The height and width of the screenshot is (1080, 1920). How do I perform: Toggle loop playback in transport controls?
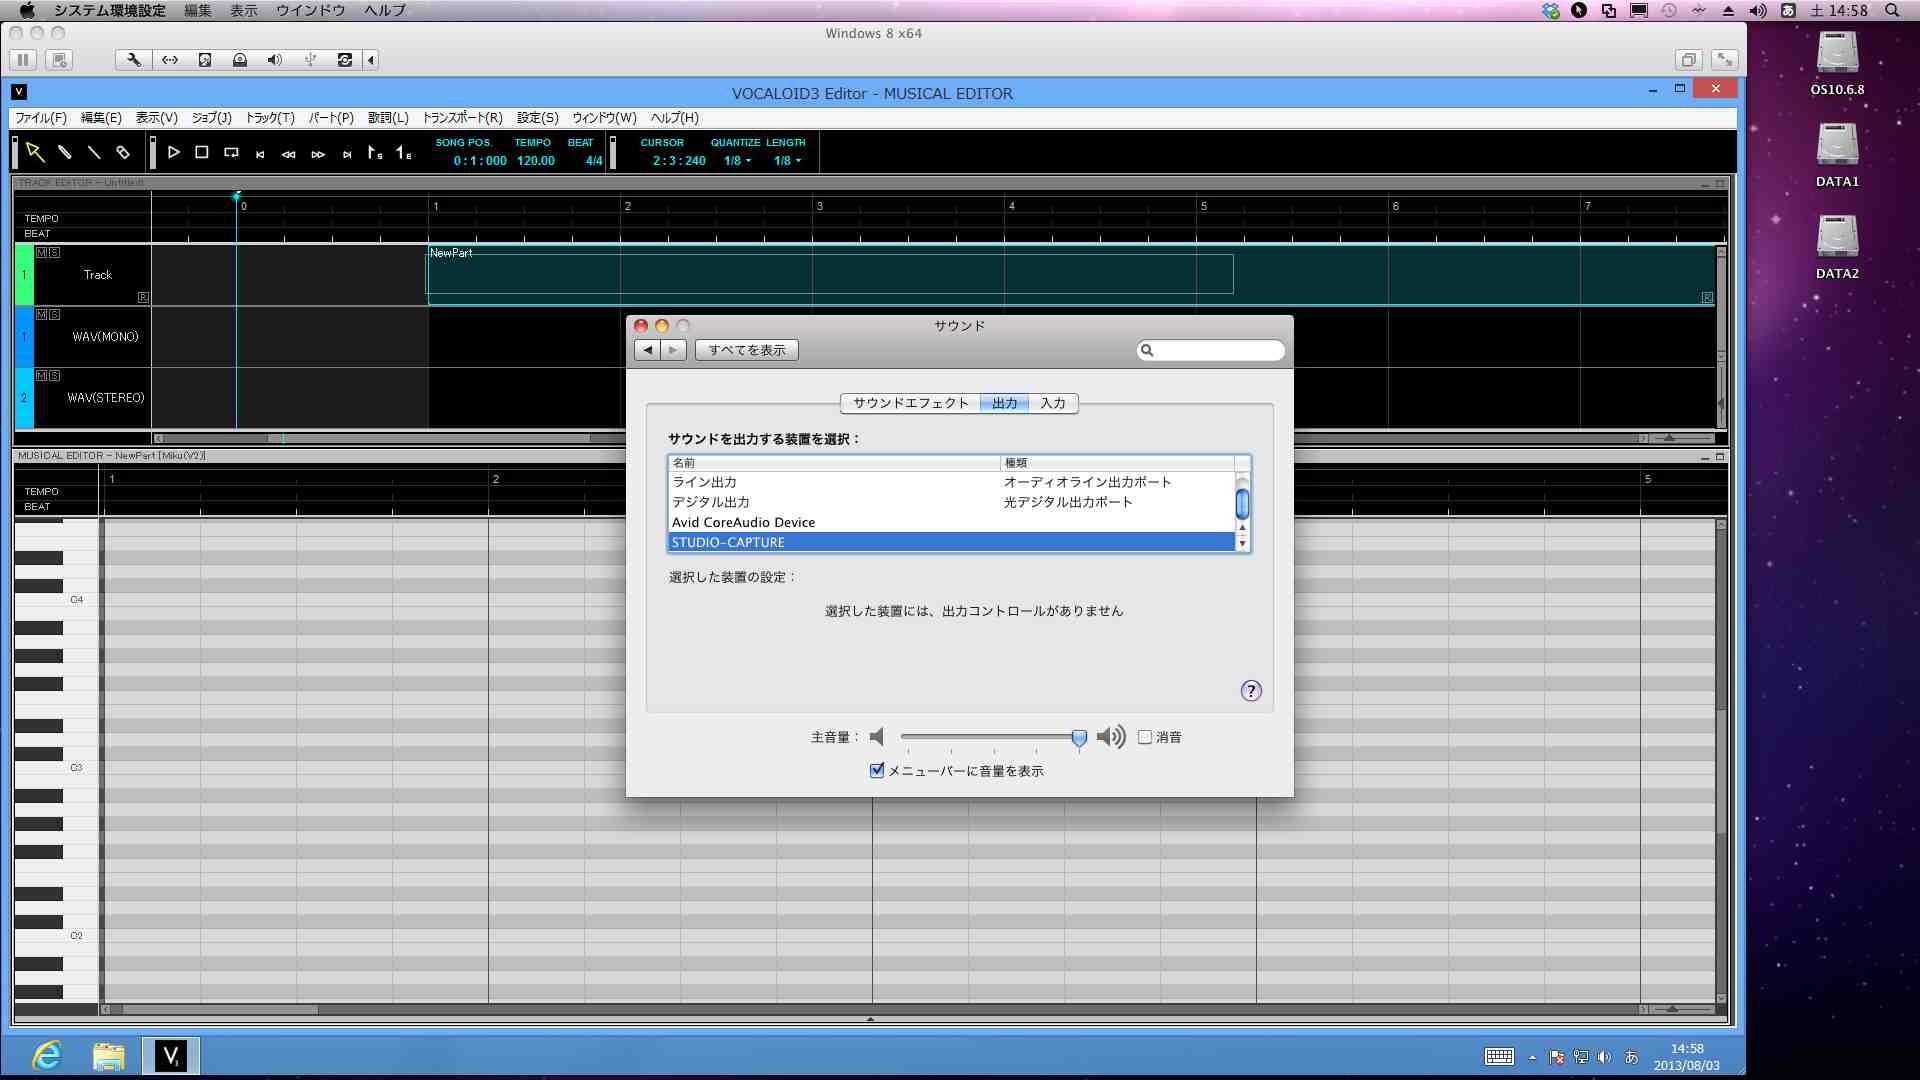click(x=231, y=153)
